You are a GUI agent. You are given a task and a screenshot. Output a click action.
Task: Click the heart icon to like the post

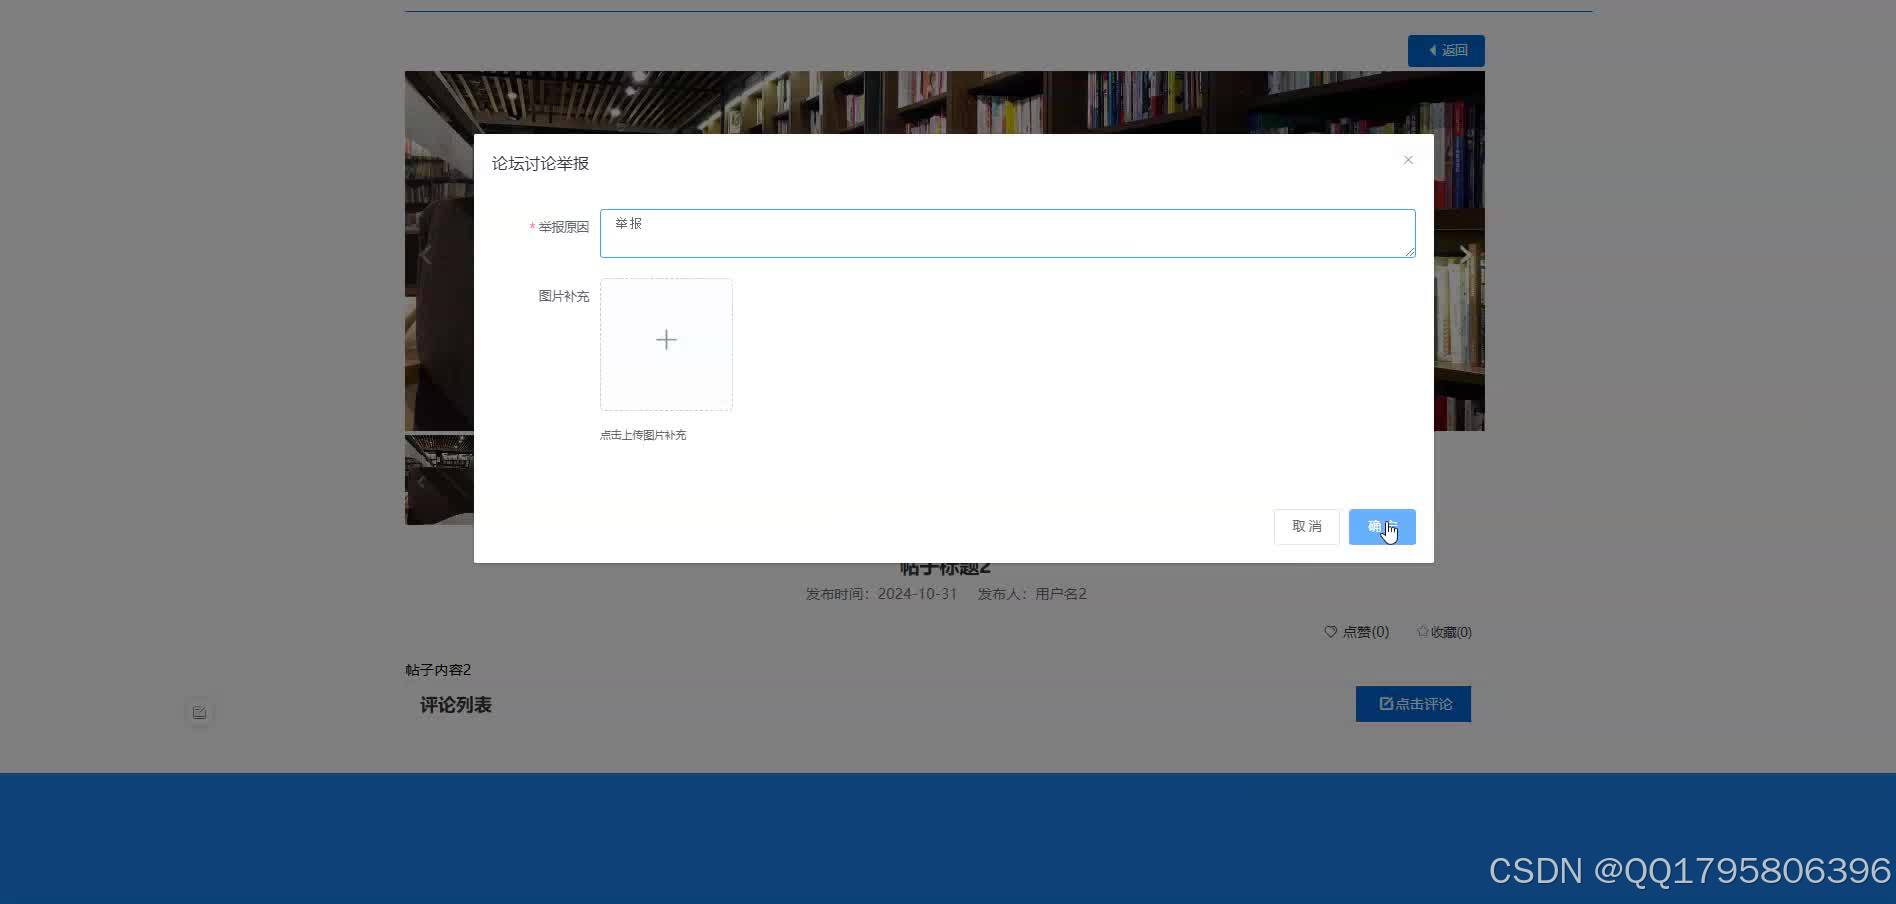(1330, 631)
